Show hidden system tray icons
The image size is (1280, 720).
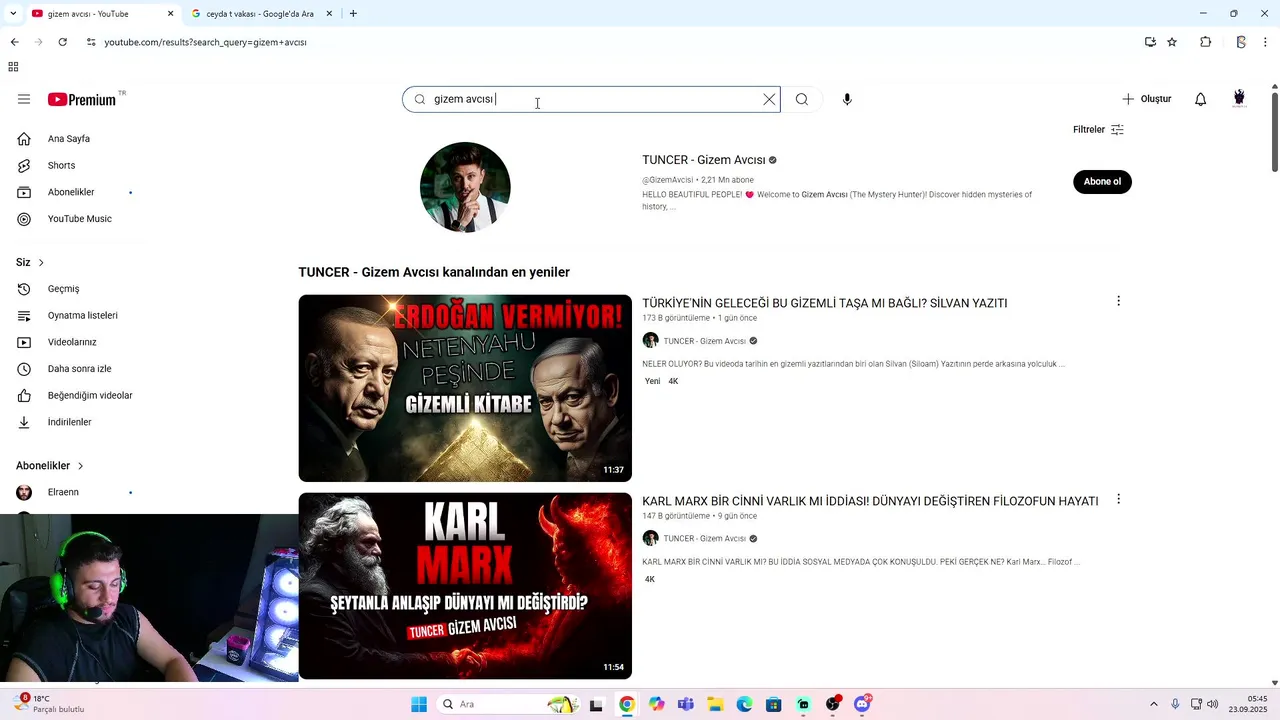[1154, 704]
